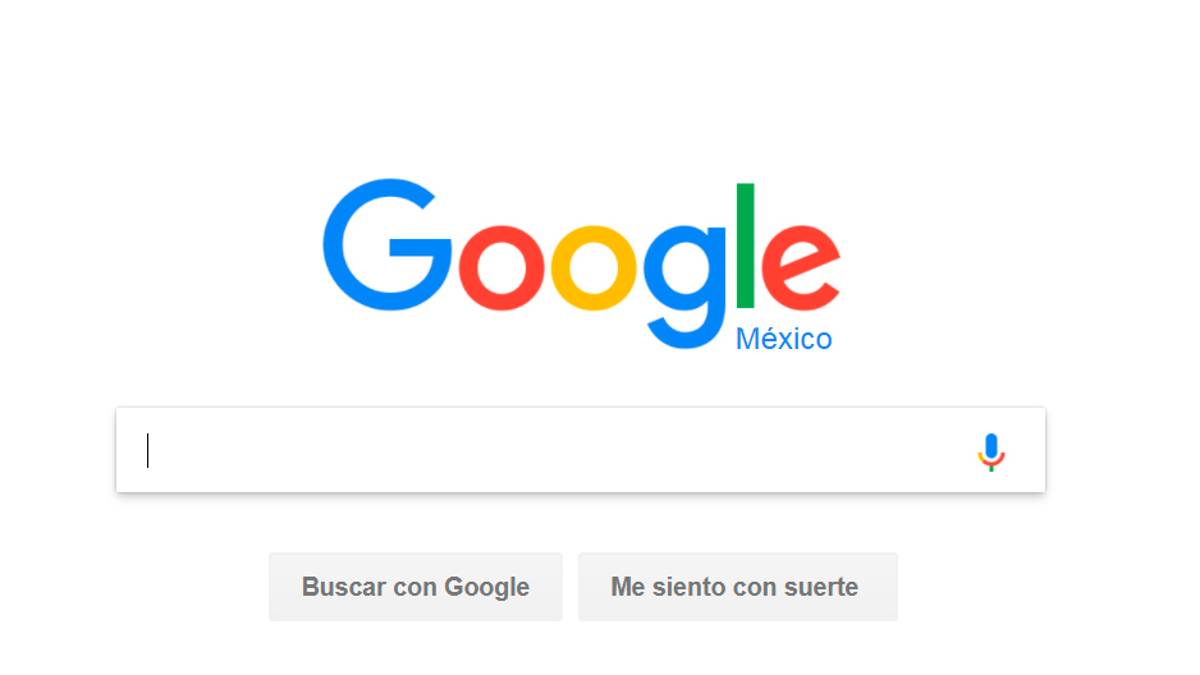Screen dimensions: 1200x675
Task: Click the blinking text cursor in search box
Action: pos(148,450)
